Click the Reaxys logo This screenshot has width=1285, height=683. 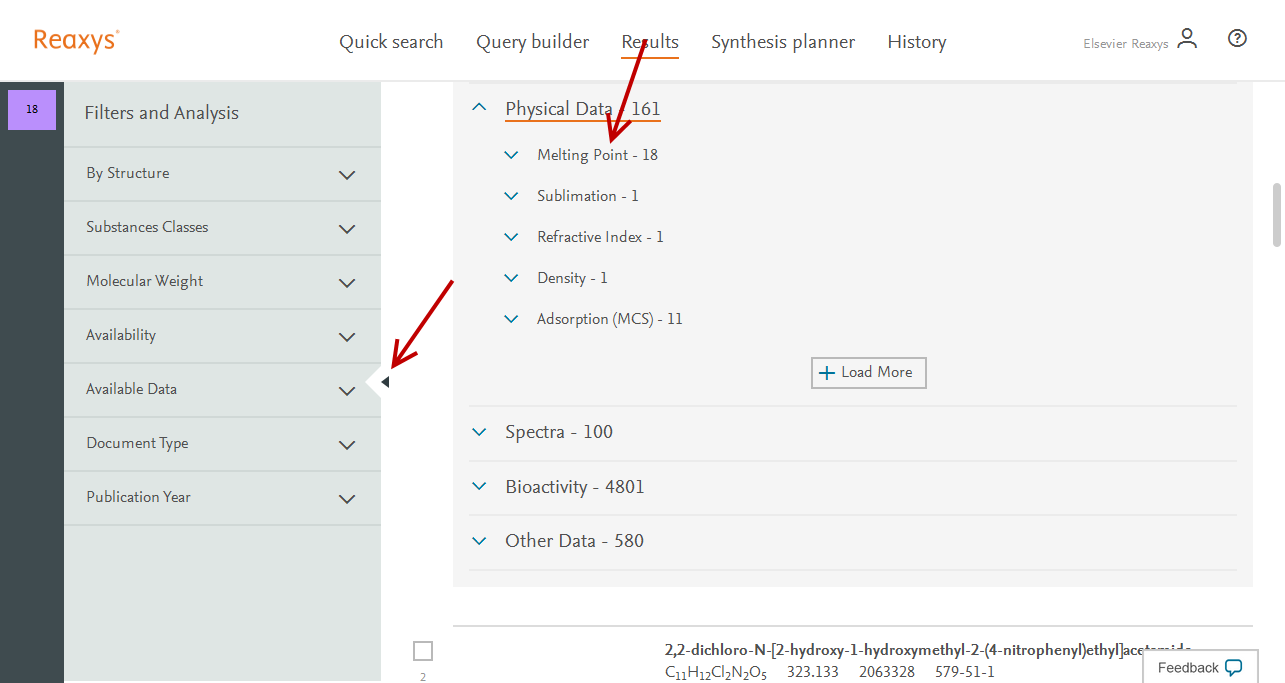[76, 41]
